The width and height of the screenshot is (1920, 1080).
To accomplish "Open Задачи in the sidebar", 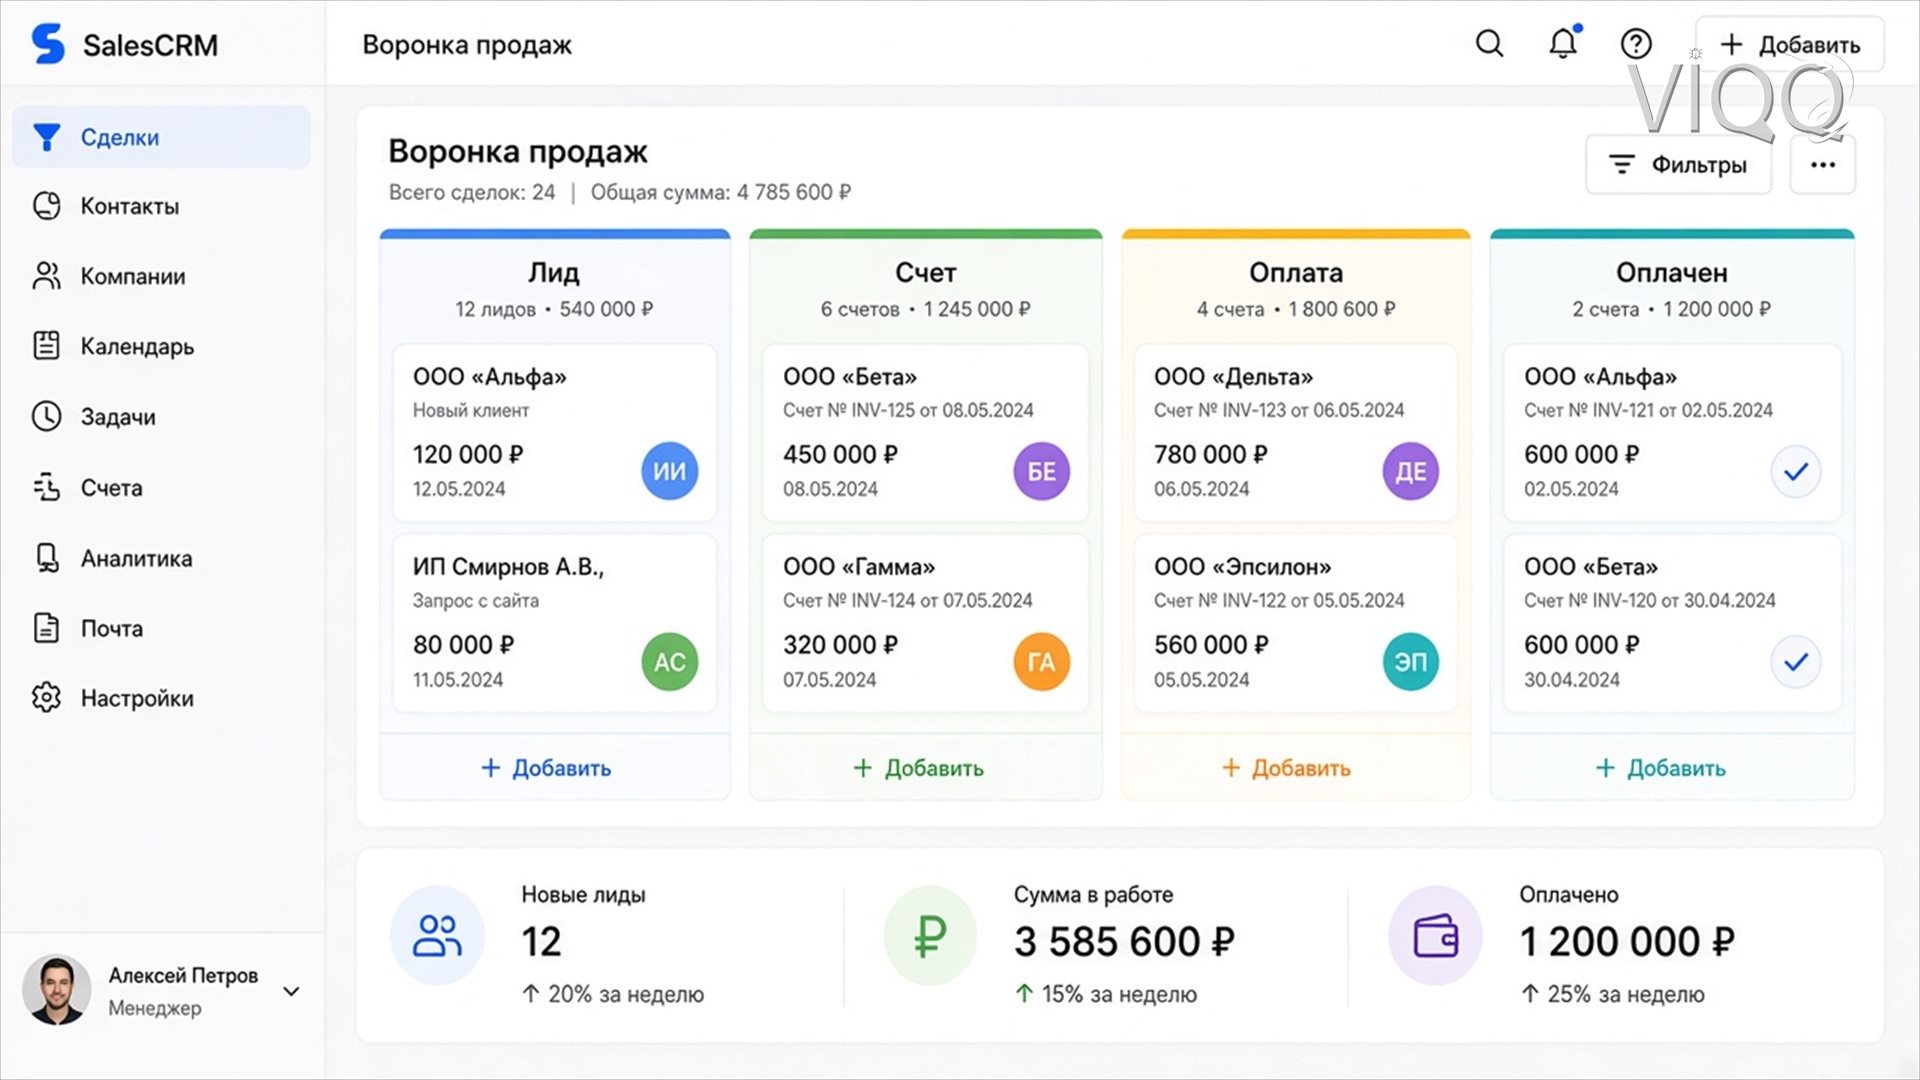I will (x=161, y=416).
